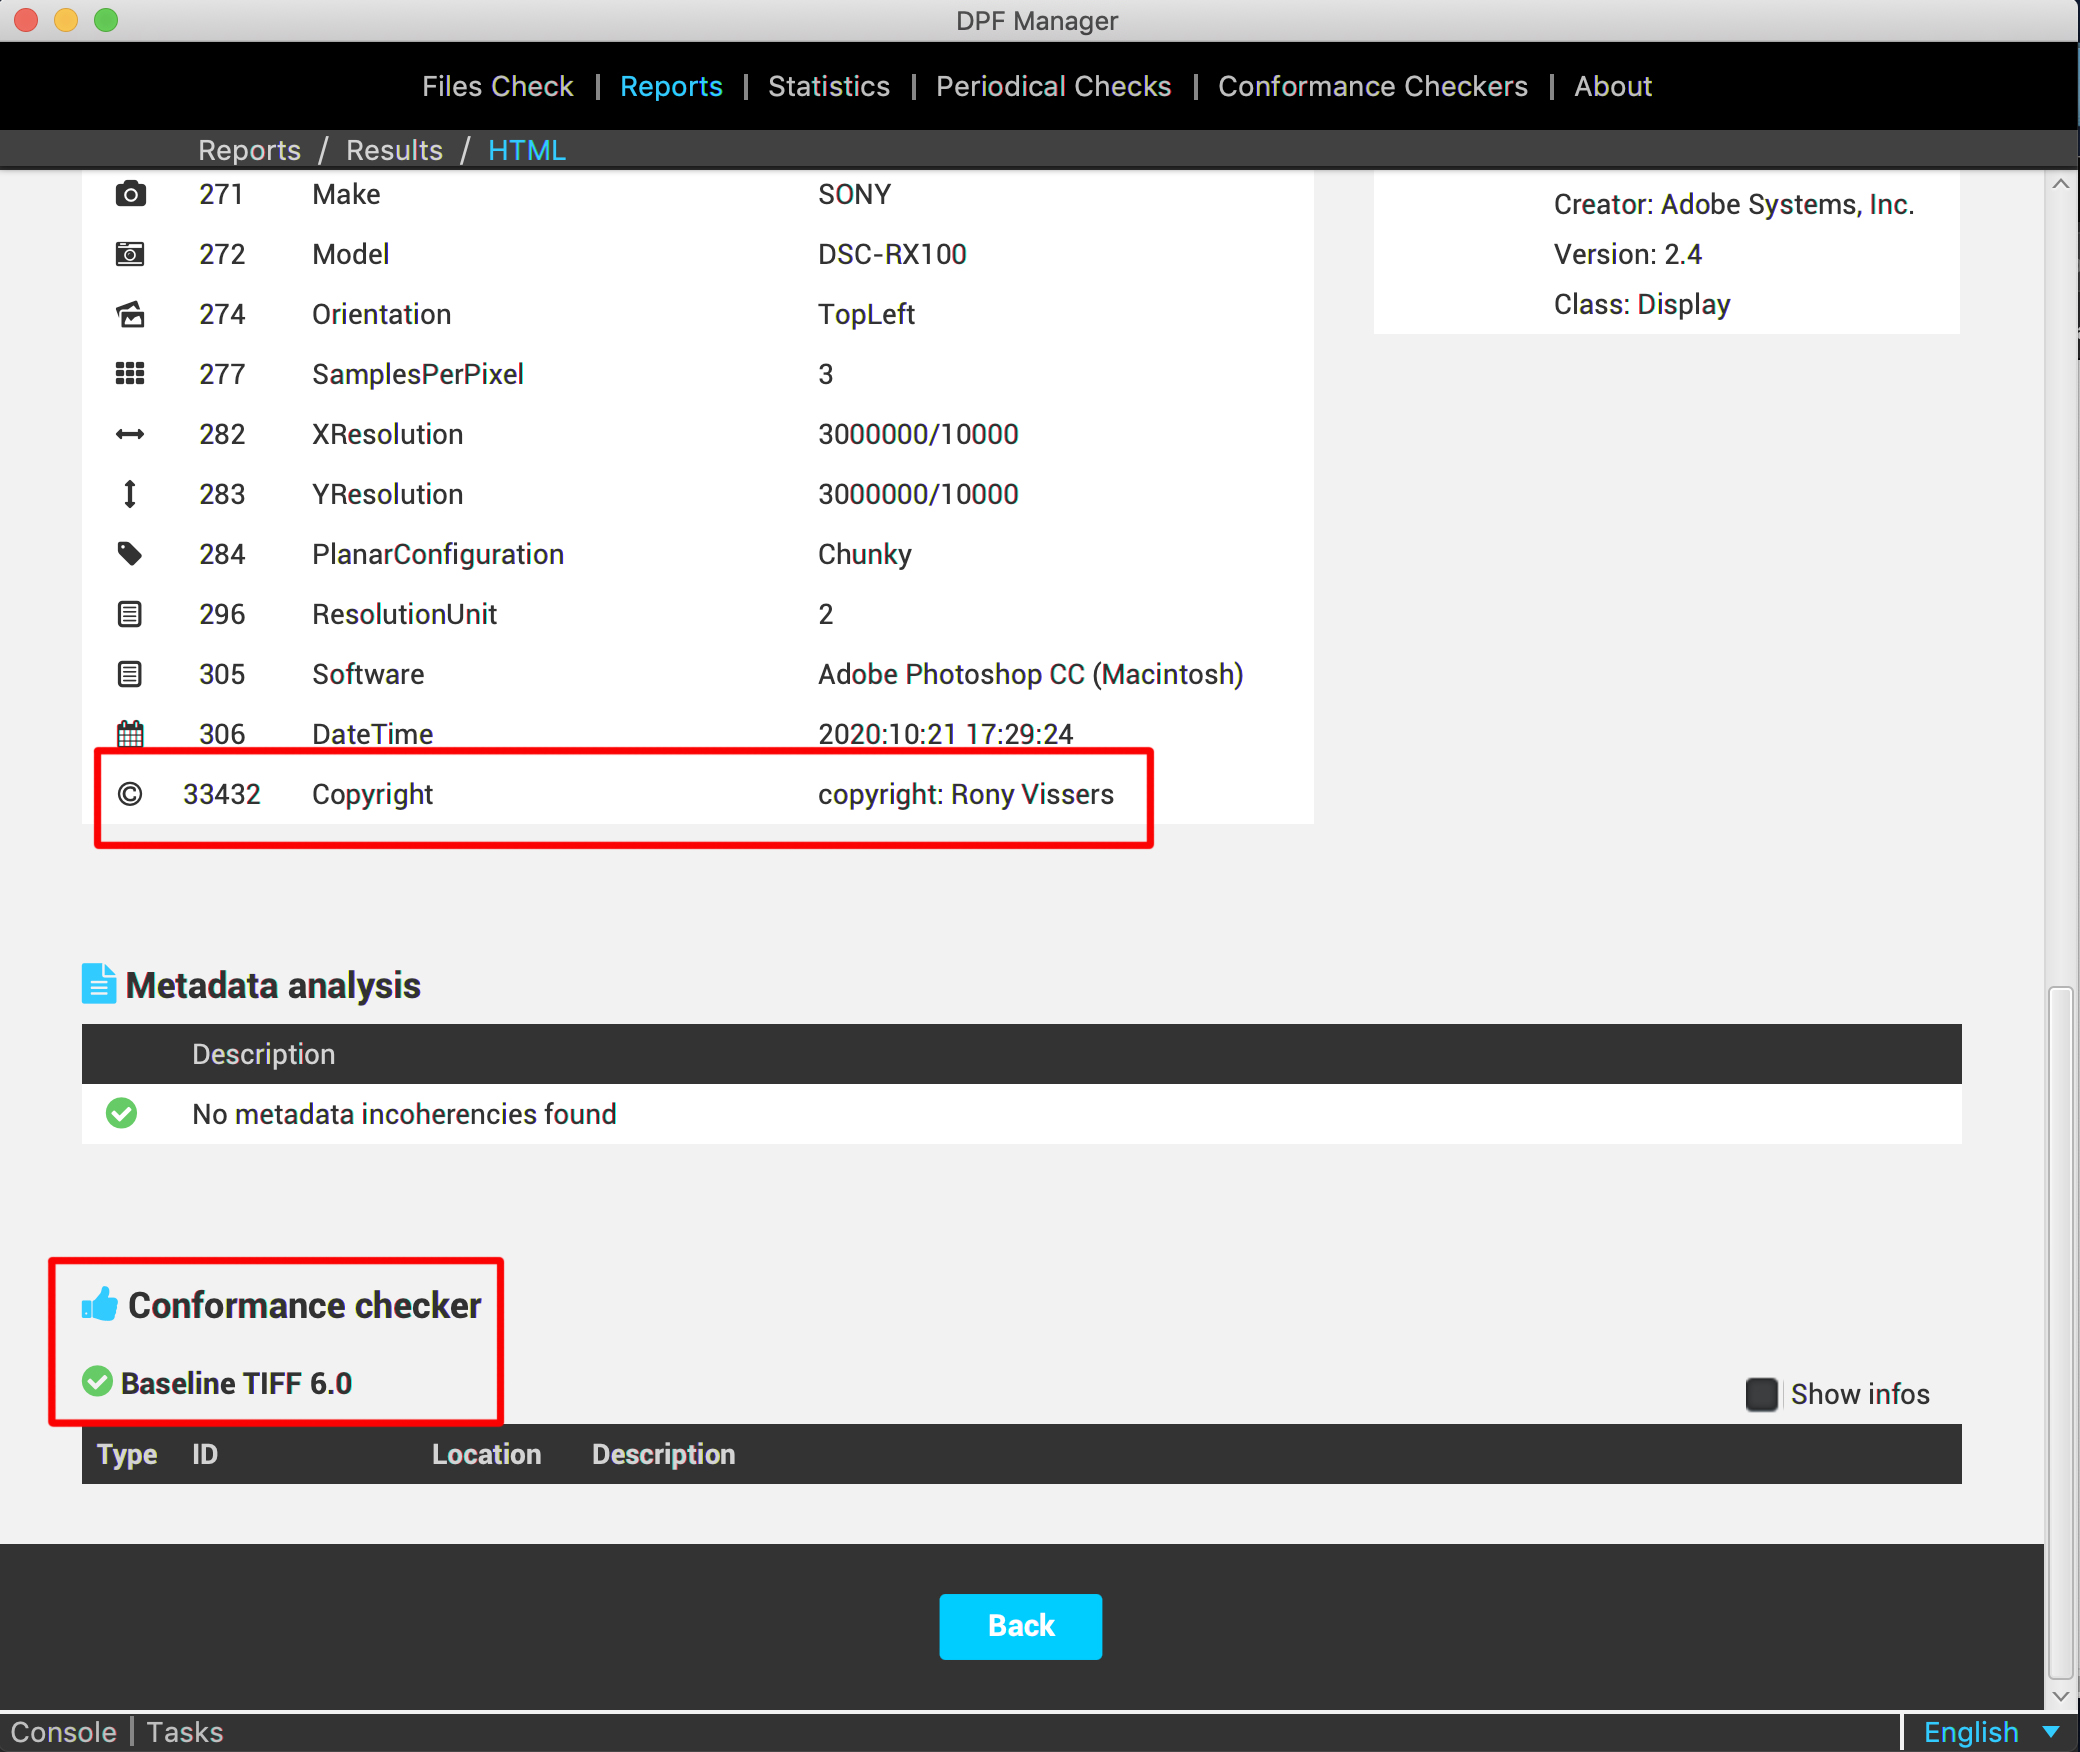
Task: Enable the Show infos checkbox
Action: click(x=1761, y=1394)
